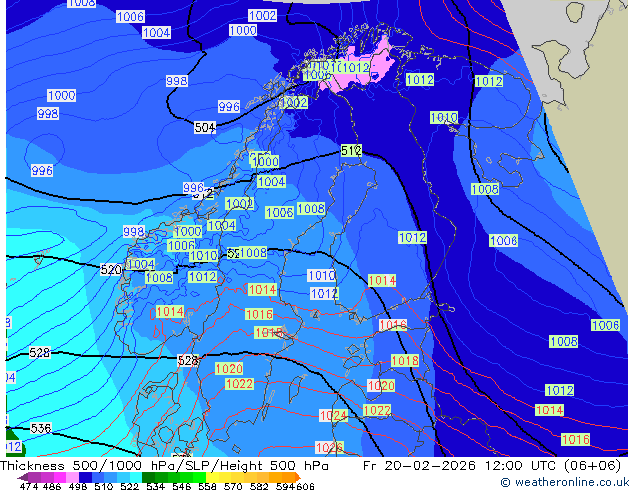The height and width of the screenshot is (490, 634).
Task: Click the legend value 534
Action: 155,486
